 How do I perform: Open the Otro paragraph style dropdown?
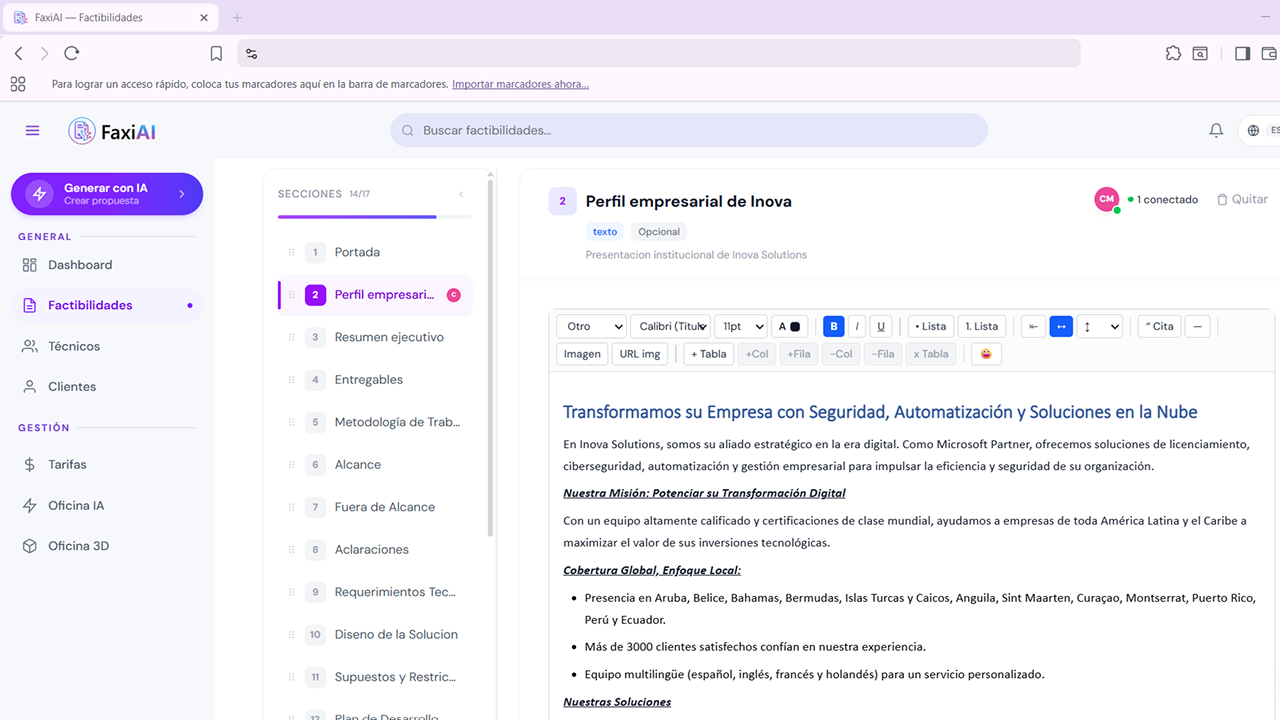pyautogui.click(x=591, y=326)
